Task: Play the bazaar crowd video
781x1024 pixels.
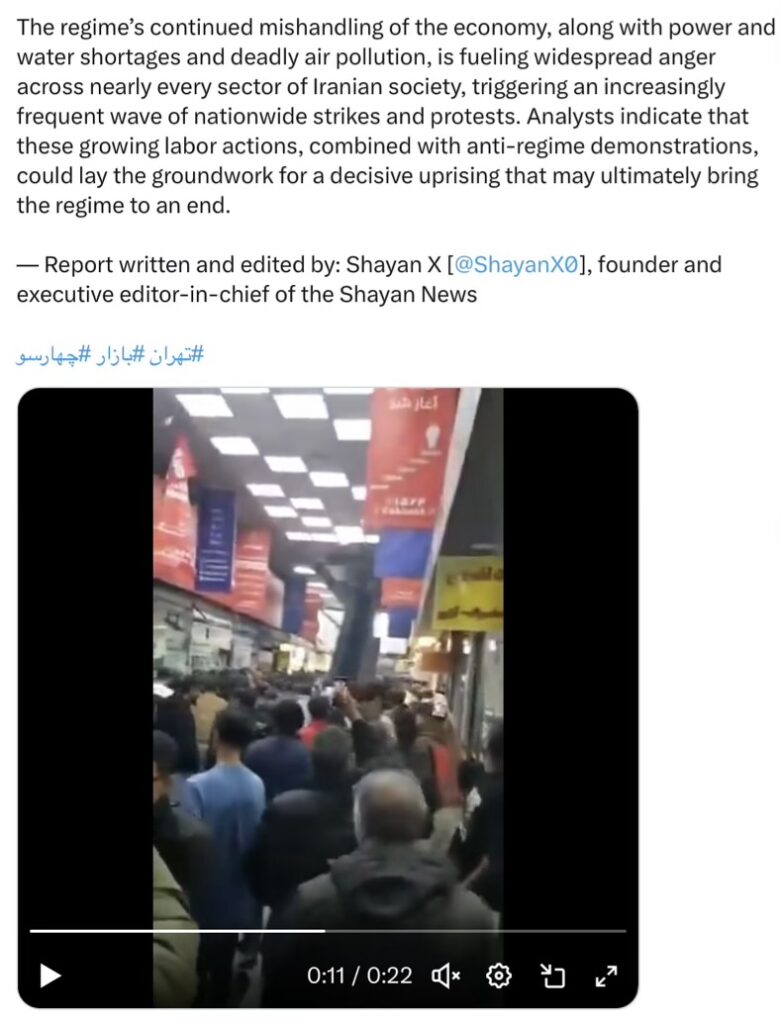Action: tap(50, 976)
